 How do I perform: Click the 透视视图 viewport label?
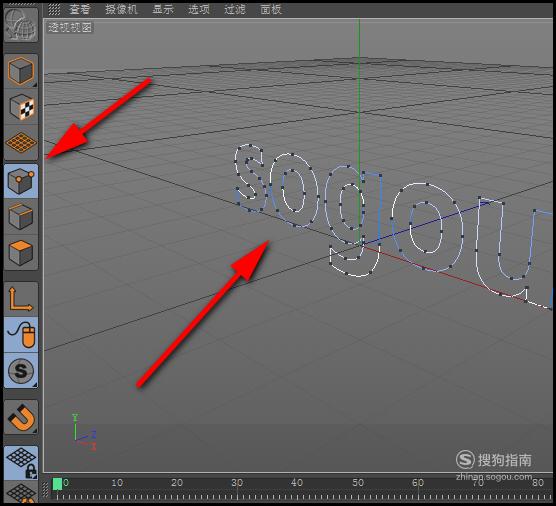(70, 27)
